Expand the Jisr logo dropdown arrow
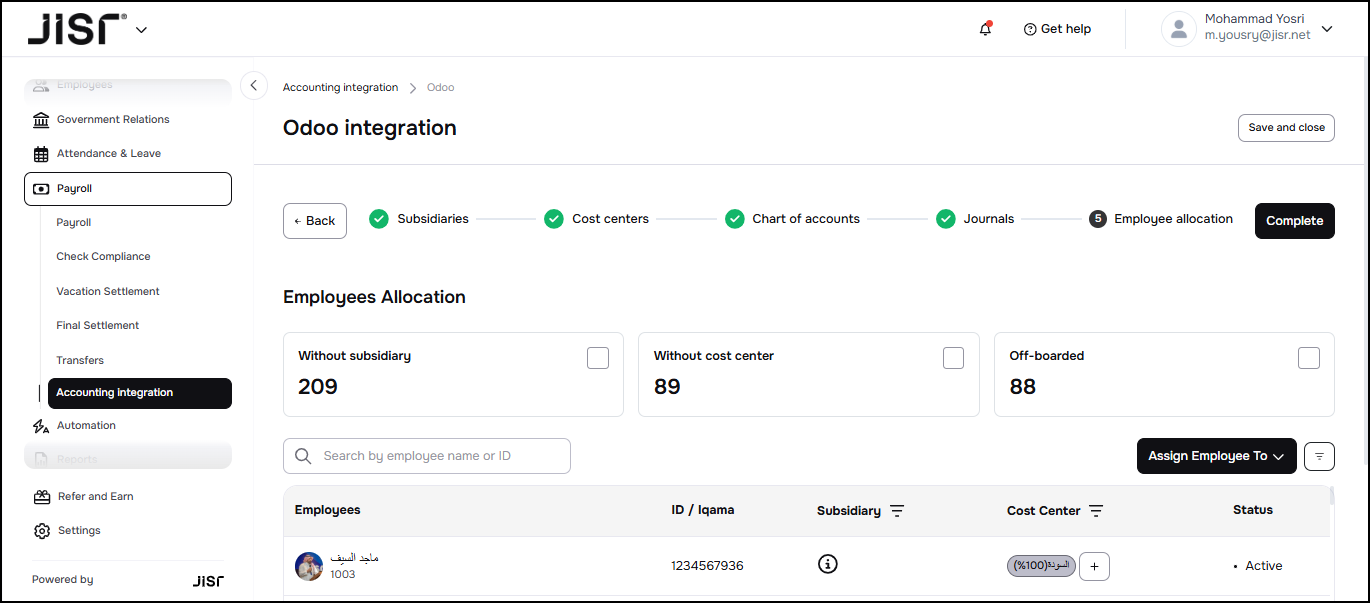Screen dimensions: 1370x603 click(x=141, y=30)
